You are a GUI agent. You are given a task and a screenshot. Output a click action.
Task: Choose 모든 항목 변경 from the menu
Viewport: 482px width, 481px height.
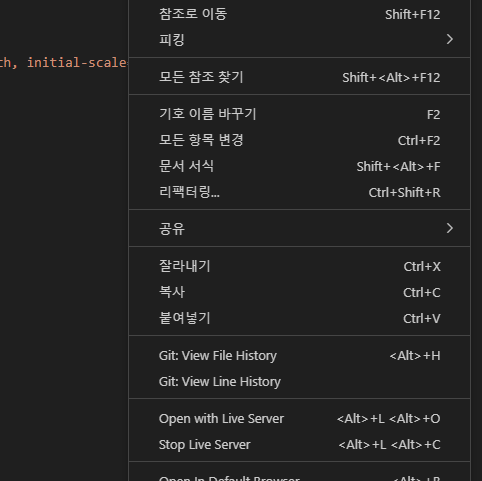click(x=299, y=140)
